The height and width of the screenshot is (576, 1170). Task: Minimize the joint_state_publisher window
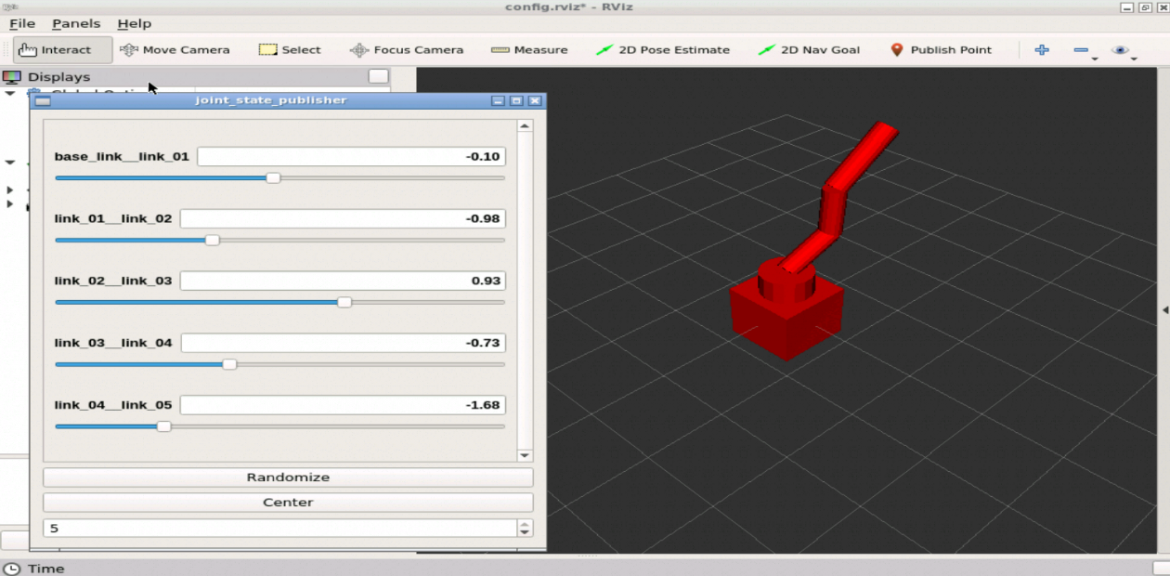coord(498,101)
